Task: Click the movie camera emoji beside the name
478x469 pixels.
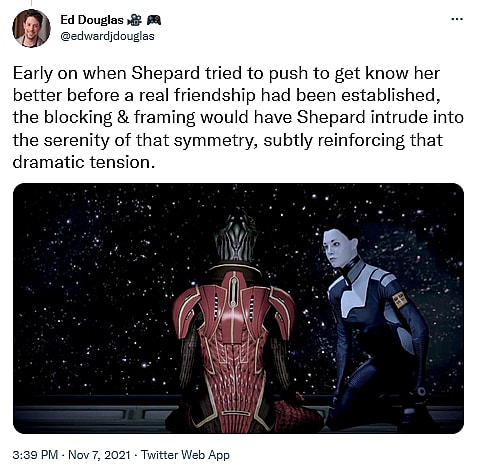Action: [134, 20]
